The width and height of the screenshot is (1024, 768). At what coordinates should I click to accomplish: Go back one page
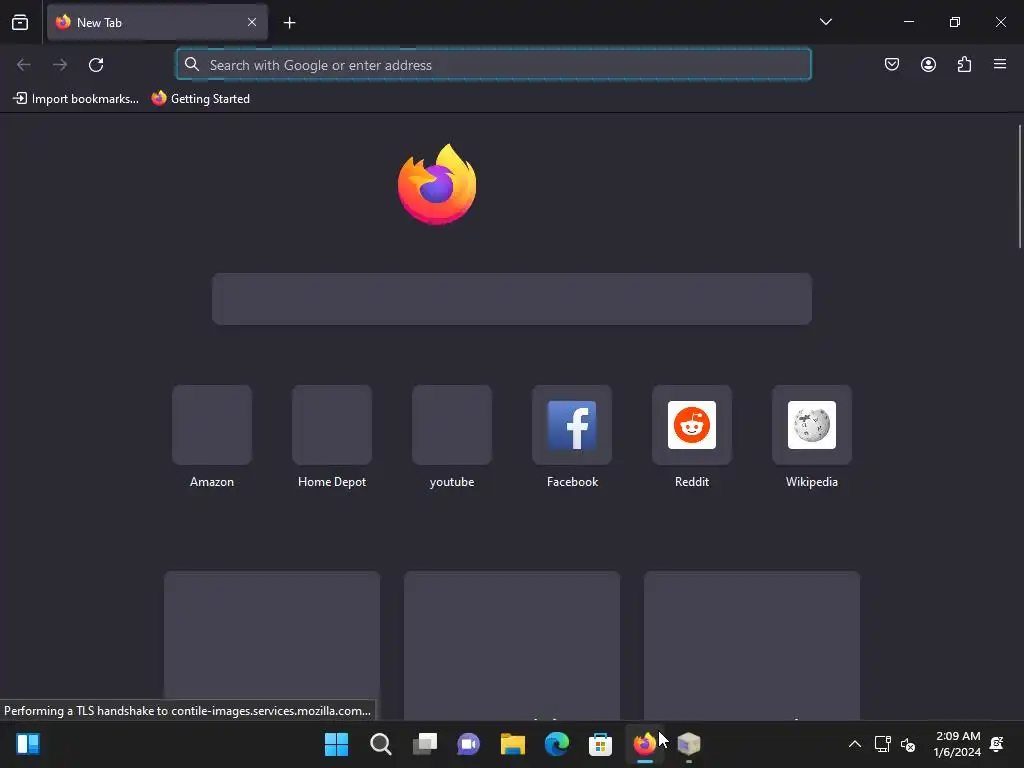pyautogui.click(x=24, y=65)
